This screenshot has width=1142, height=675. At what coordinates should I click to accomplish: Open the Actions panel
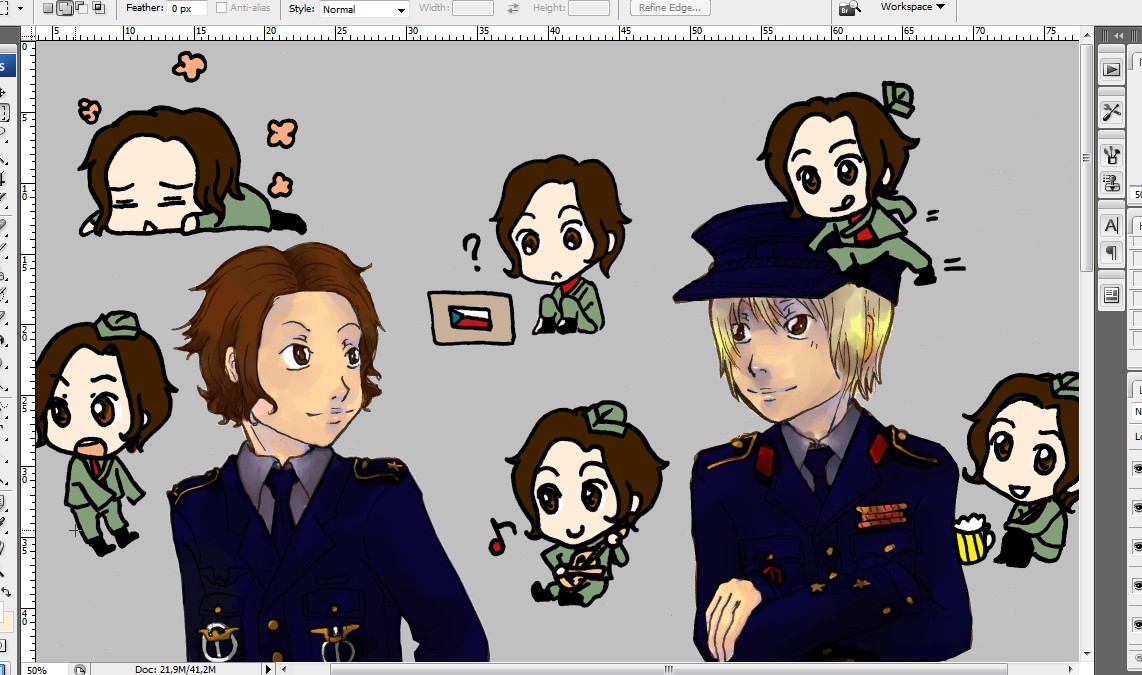point(1110,69)
